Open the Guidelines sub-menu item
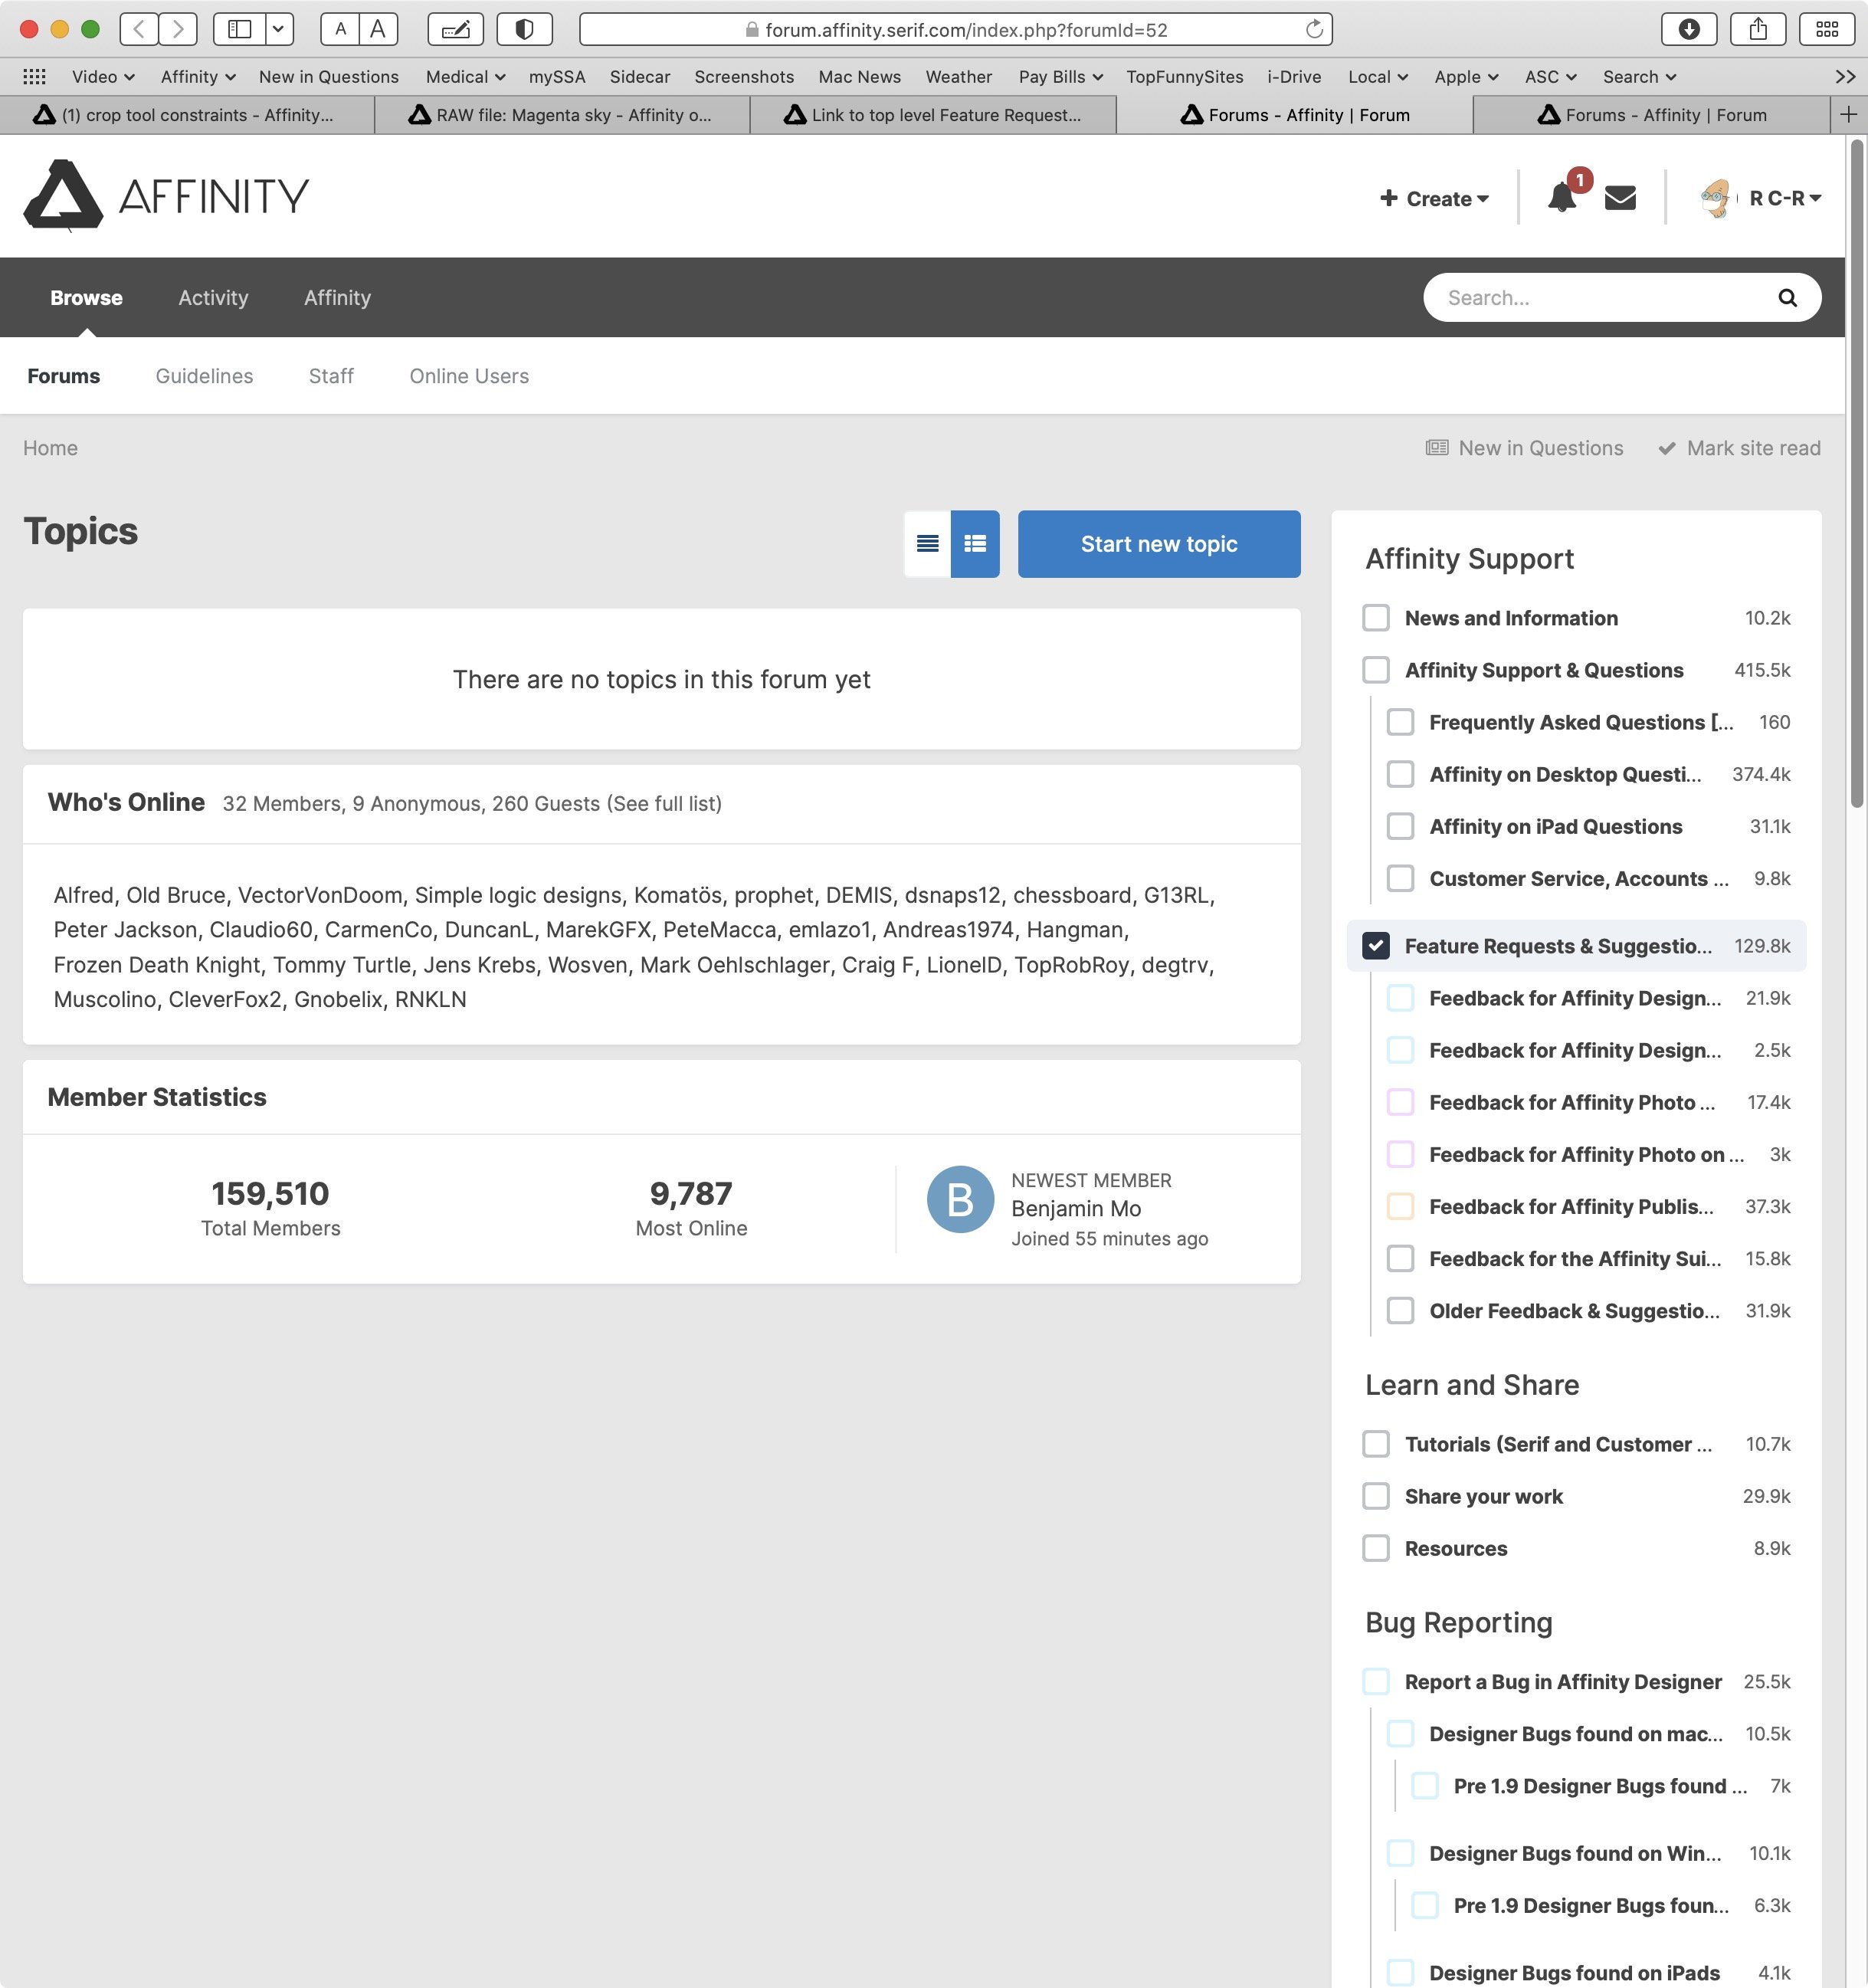Screen dimensions: 1868x1988 tap(204, 376)
